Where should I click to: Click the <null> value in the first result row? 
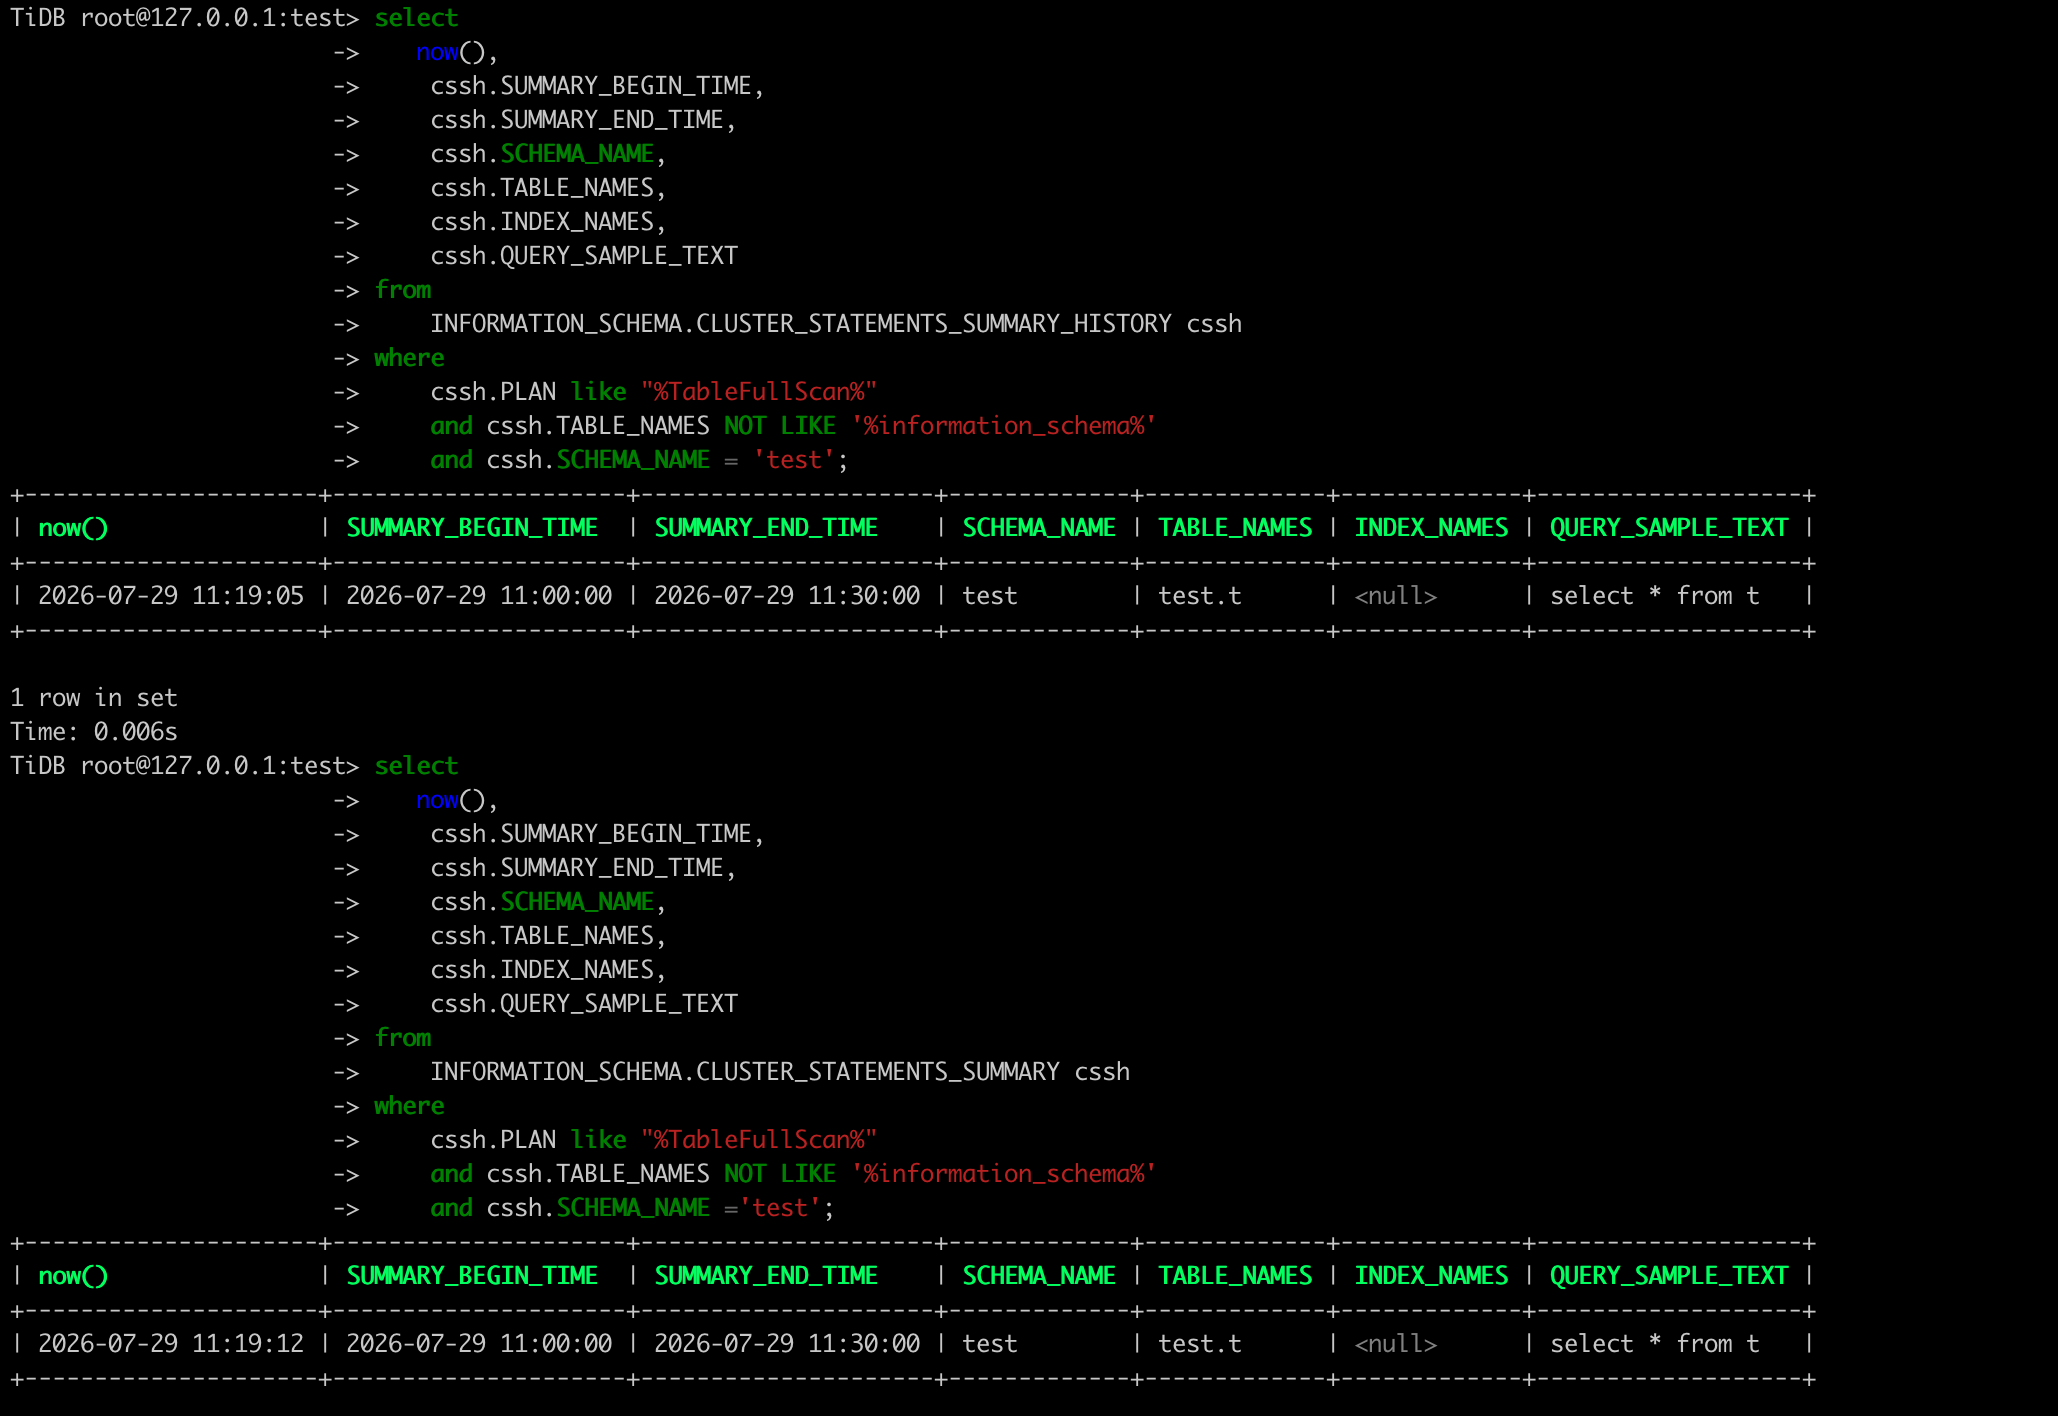pos(1396,596)
